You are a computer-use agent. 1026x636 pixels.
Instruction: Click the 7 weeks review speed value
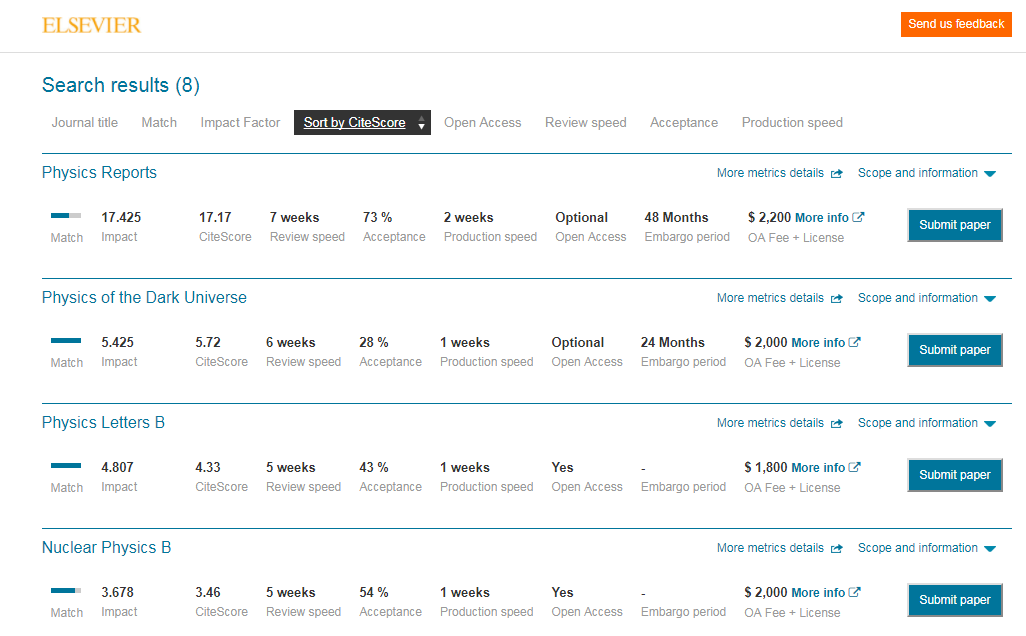(294, 217)
